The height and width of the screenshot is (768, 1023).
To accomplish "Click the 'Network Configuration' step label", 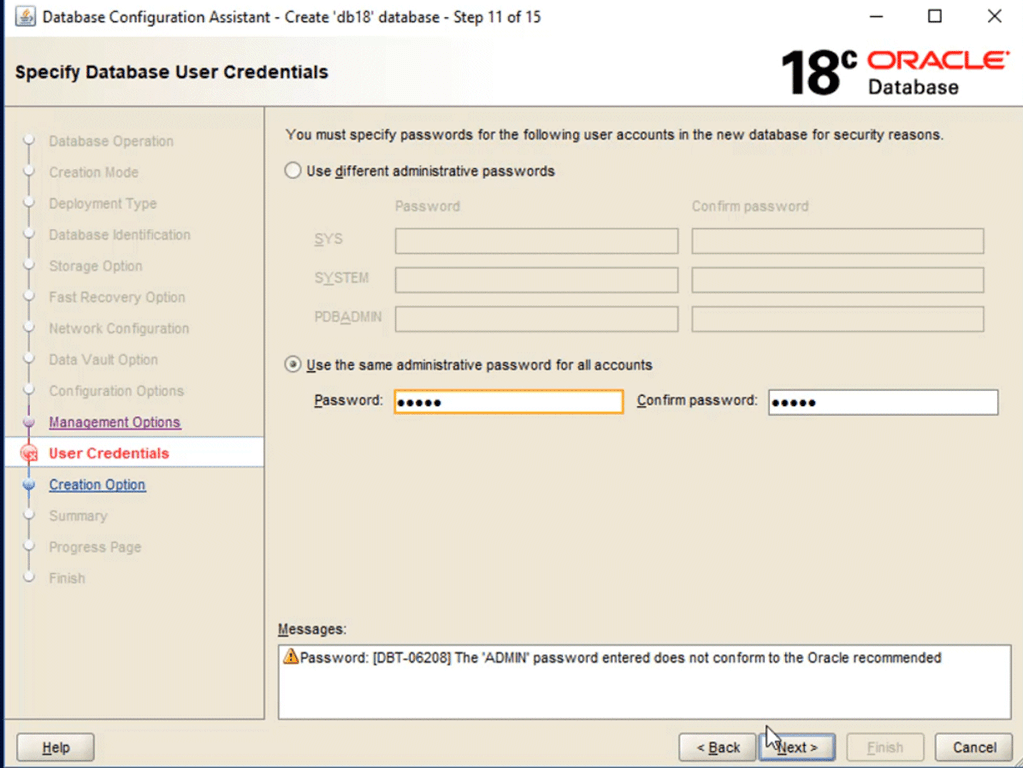I will coord(119,328).
